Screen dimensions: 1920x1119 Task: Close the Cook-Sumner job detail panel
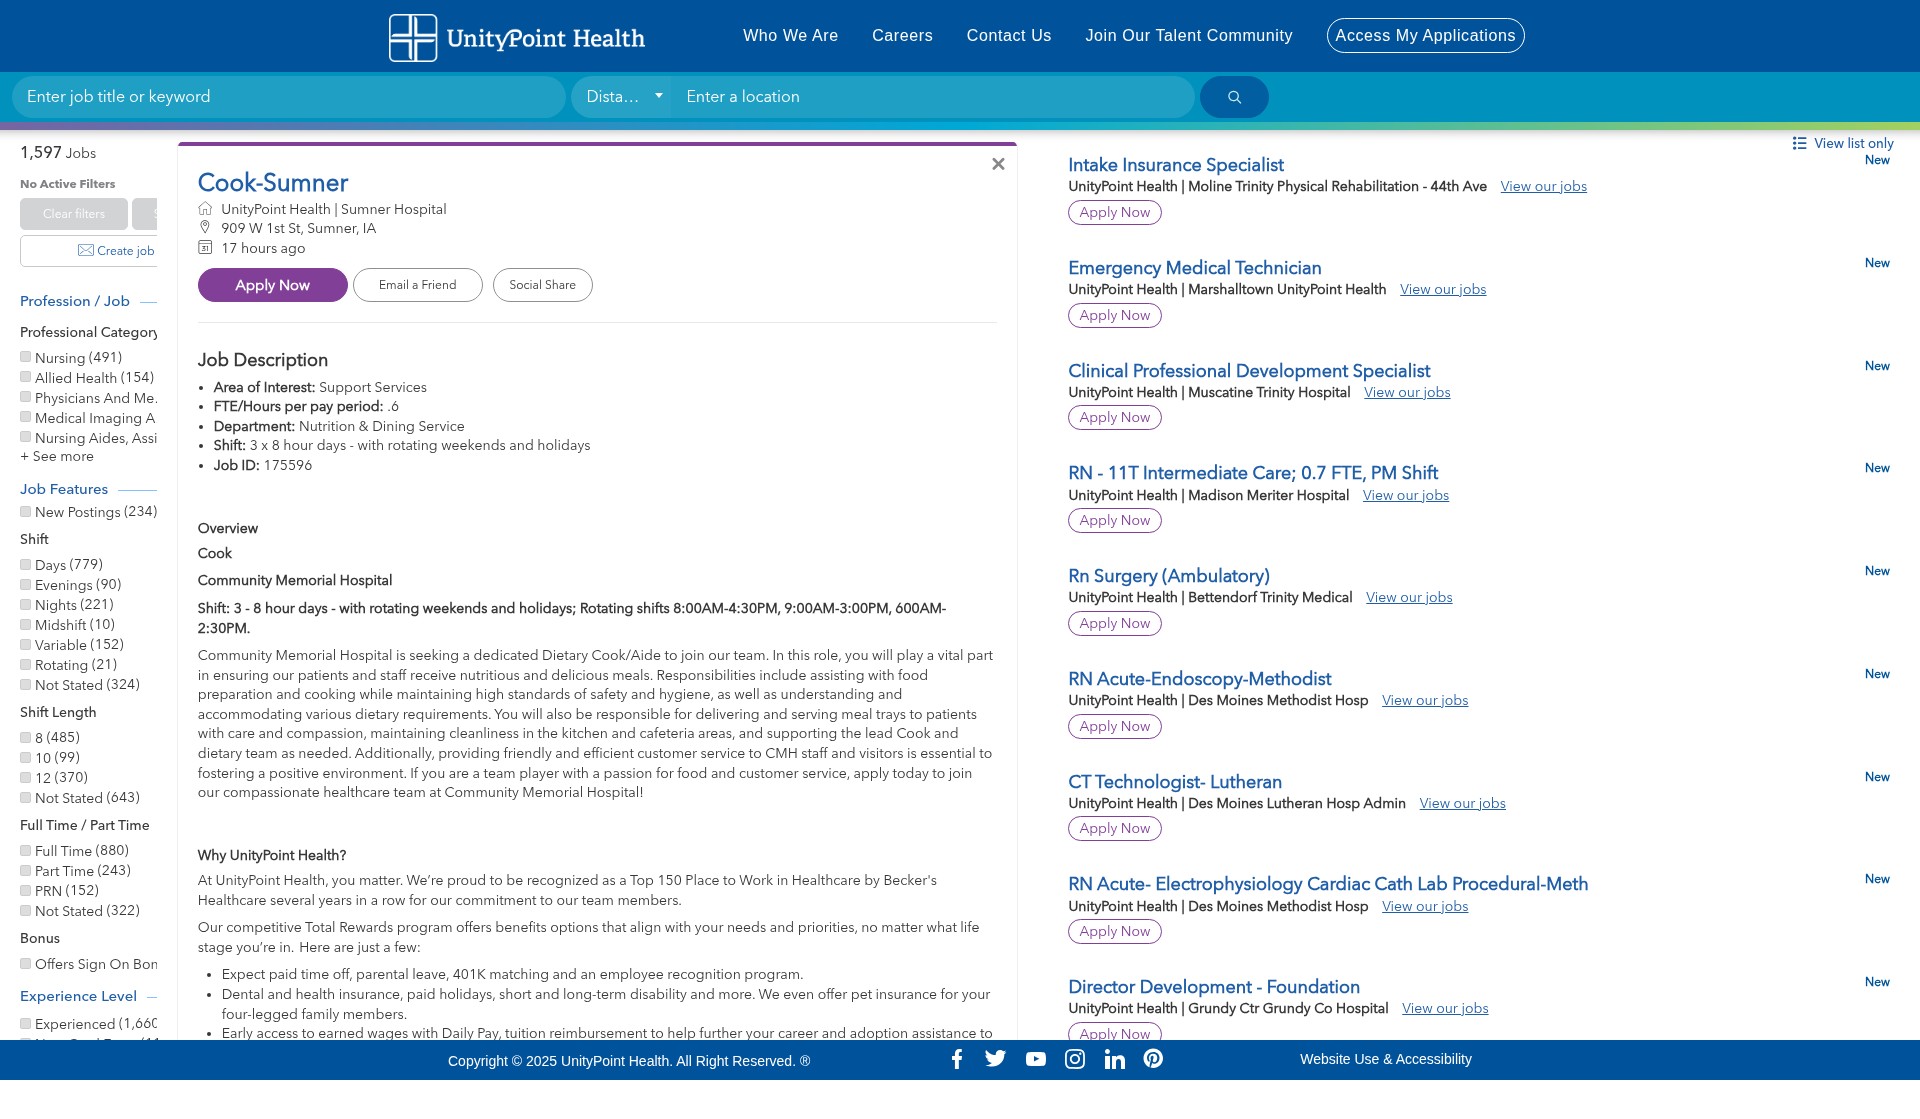(x=998, y=164)
